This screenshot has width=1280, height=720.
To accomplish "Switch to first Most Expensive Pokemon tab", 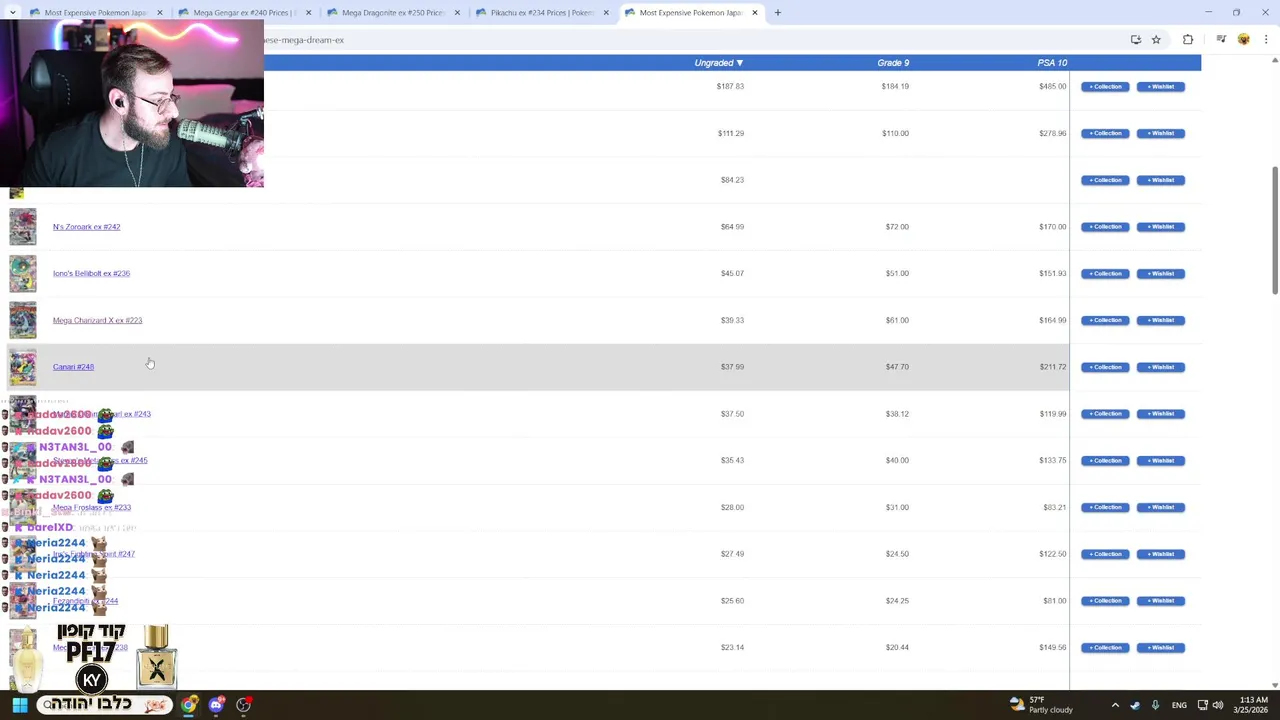I will click(95, 13).
